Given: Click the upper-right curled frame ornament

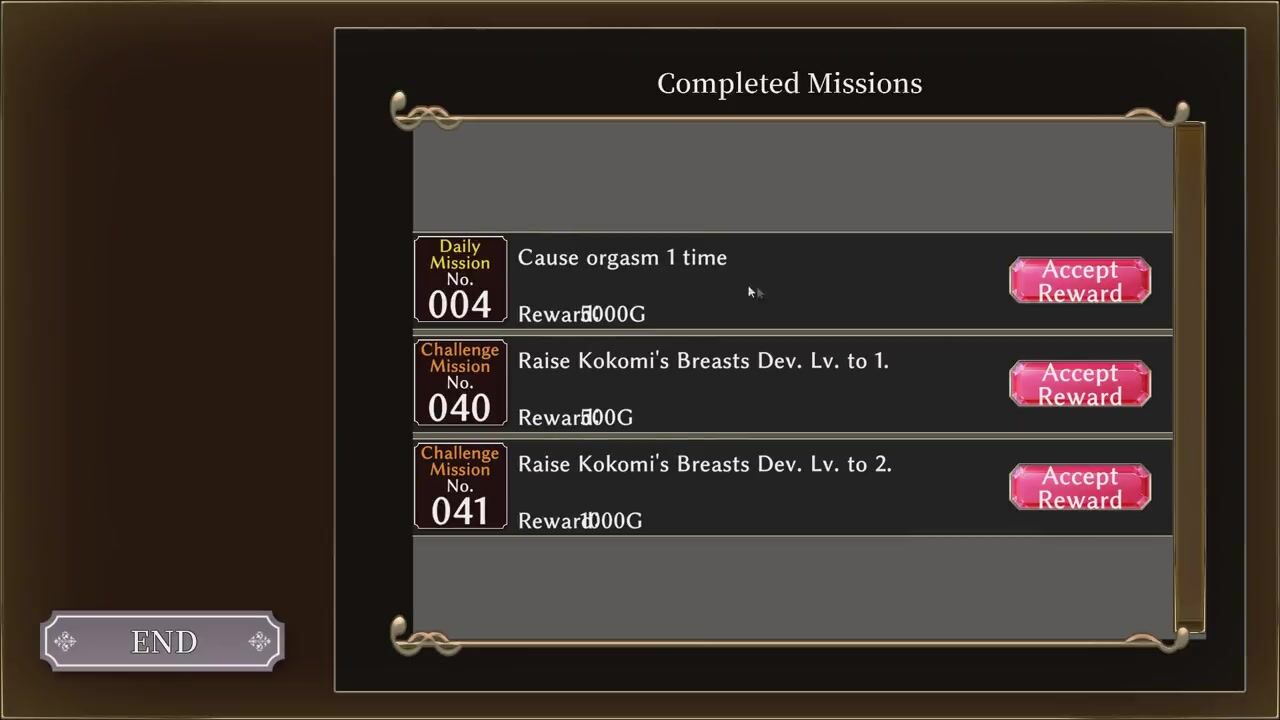Looking at the screenshot, I should pyautogui.click(x=1160, y=114).
